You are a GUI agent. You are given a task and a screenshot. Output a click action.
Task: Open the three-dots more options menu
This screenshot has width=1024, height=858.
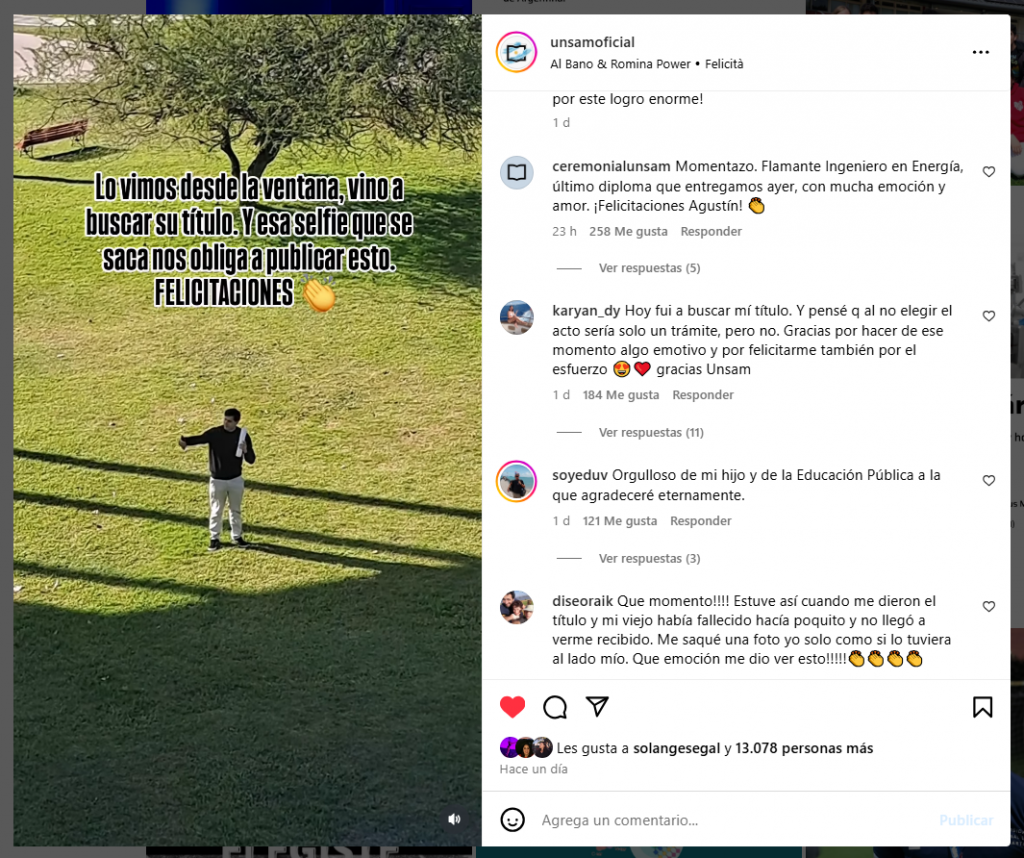point(981,52)
